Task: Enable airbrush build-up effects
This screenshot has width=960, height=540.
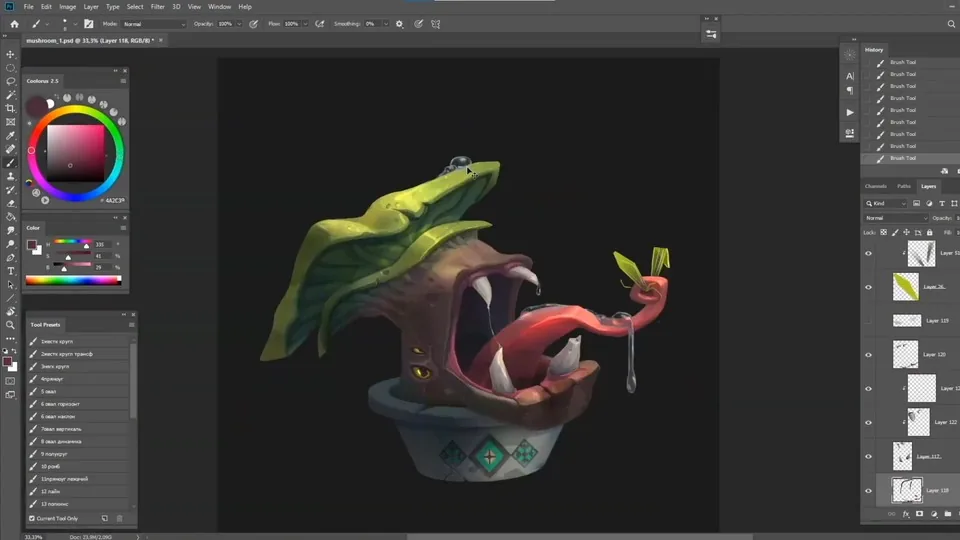Action: click(x=320, y=24)
